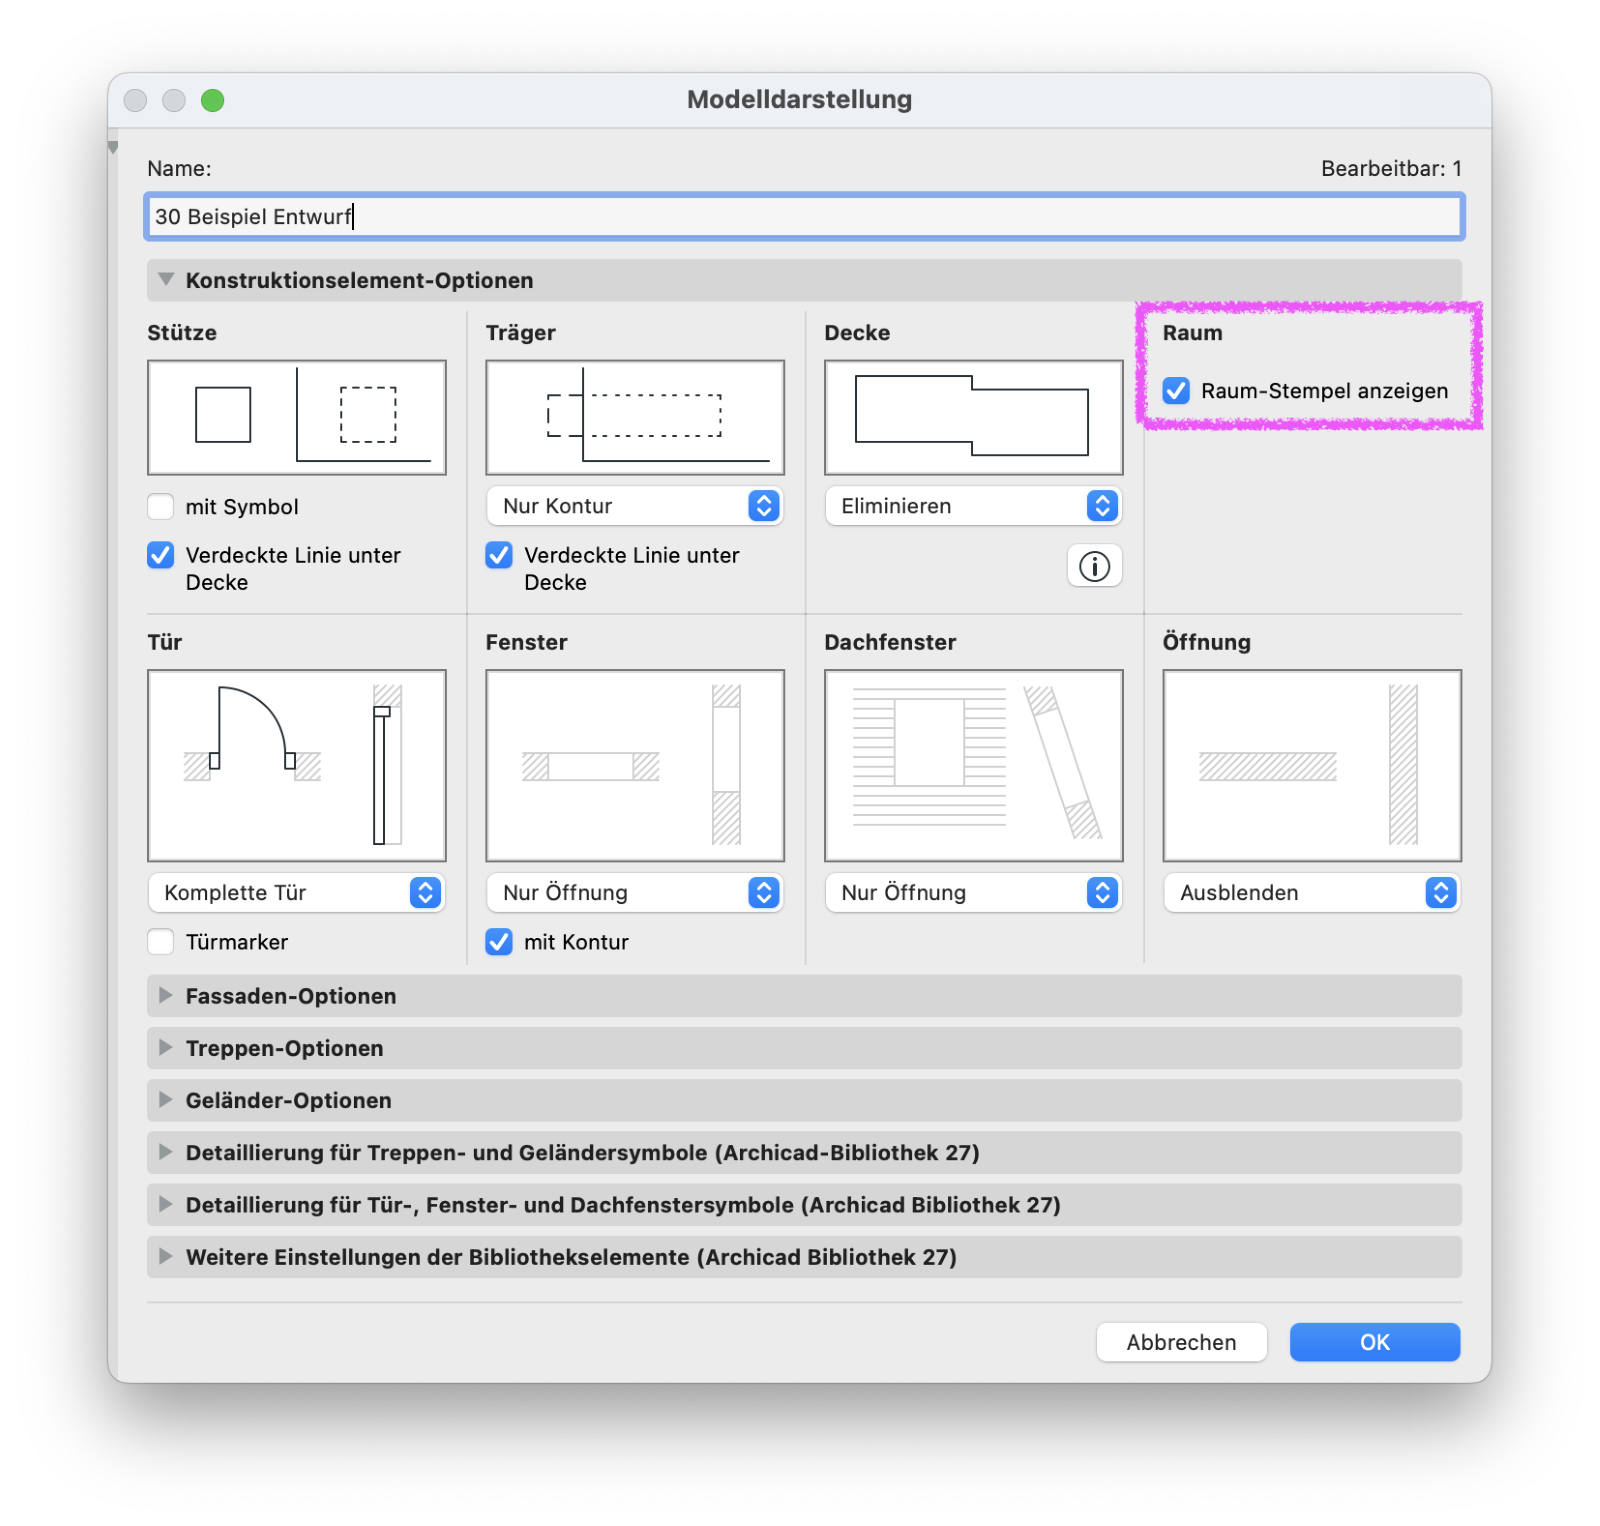Screen dimensions: 1600x1526
Task: Enable the Türmarker checkbox
Action: click(160, 942)
